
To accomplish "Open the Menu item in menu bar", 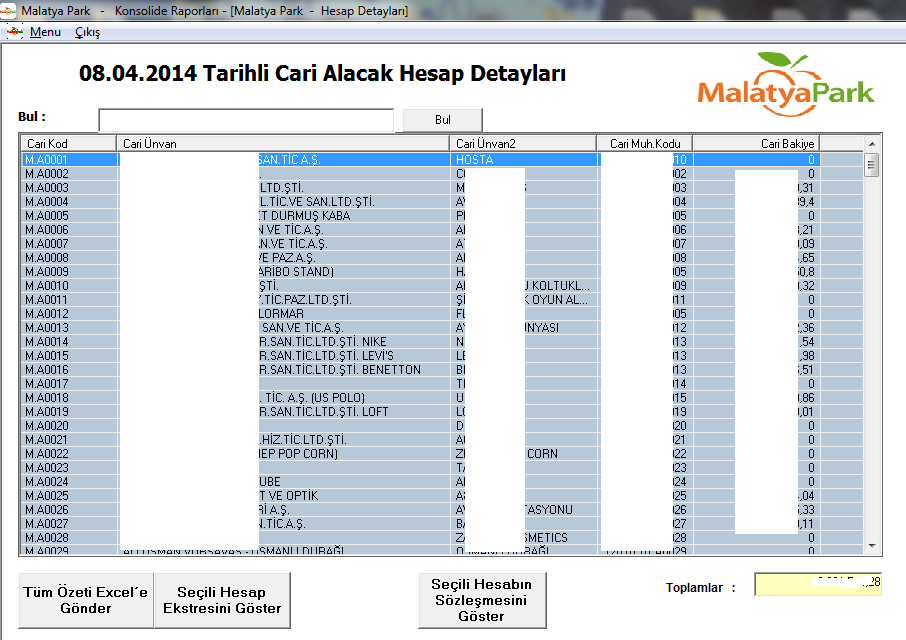I will [x=45, y=32].
